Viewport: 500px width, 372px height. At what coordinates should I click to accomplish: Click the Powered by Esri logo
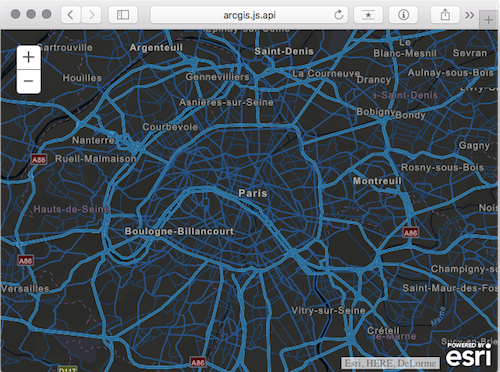(x=469, y=355)
